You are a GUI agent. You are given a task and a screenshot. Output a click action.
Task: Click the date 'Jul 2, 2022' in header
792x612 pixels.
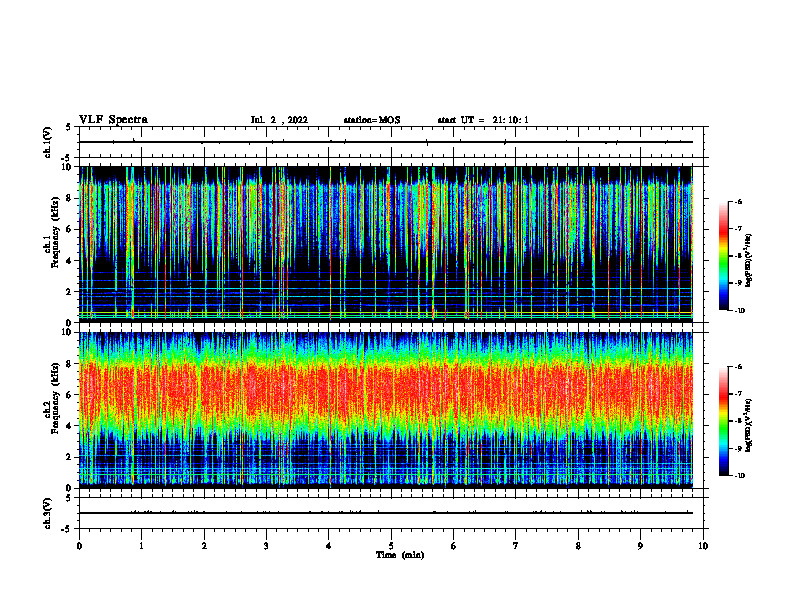(x=279, y=120)
